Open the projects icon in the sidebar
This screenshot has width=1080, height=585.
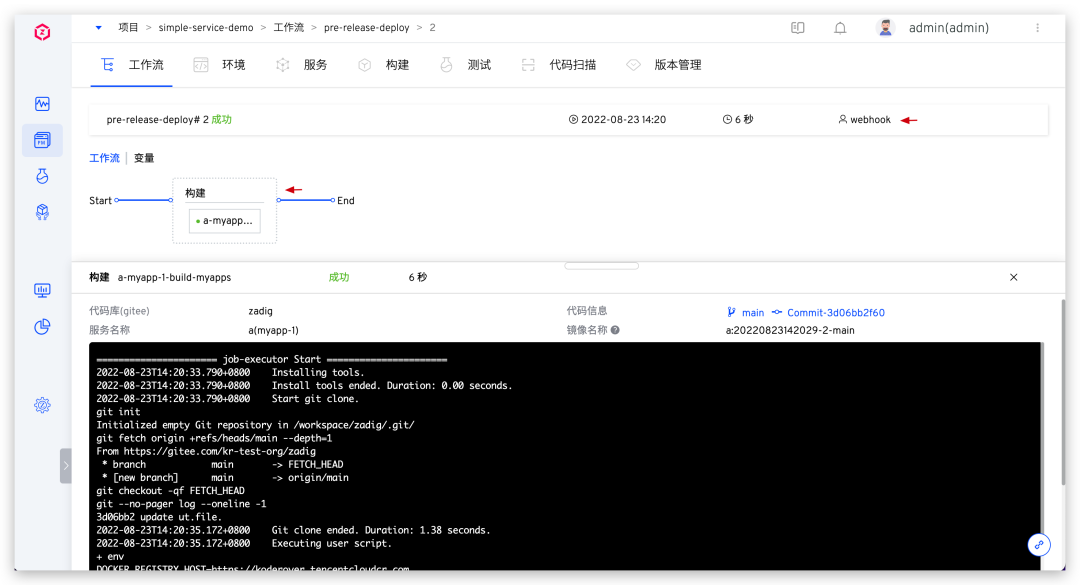coord(42,140)
